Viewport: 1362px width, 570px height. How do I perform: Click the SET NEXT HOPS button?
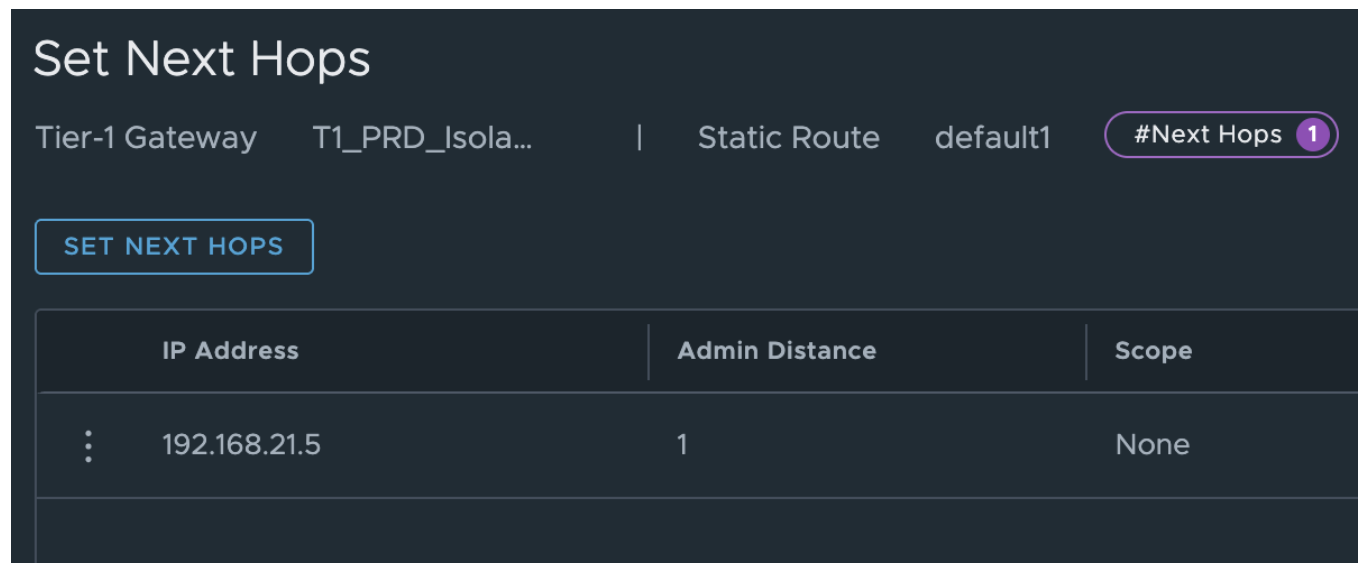point(174,247)
